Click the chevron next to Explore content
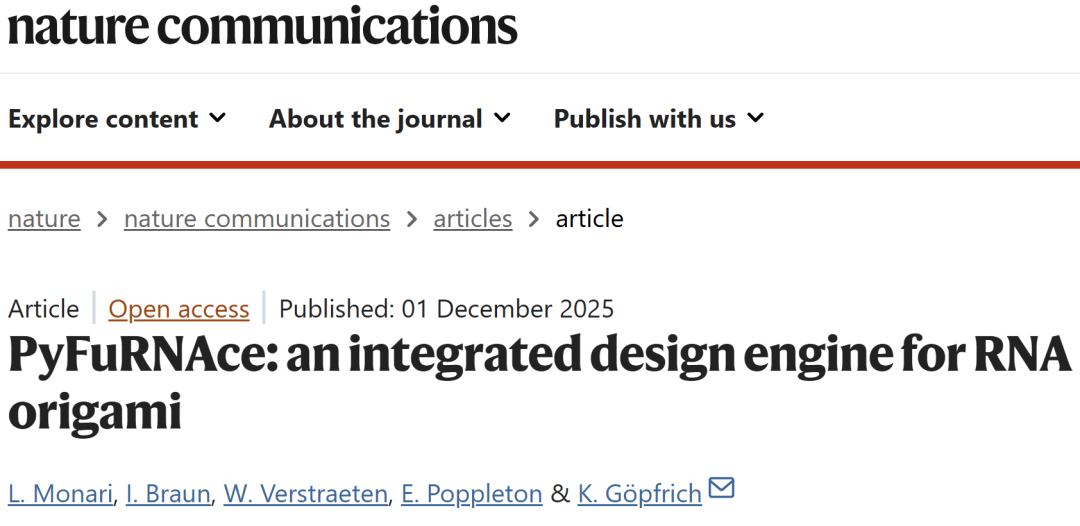Image resolution: width=1080 pixels, height=526 pixels. click(x=217, y=119)
